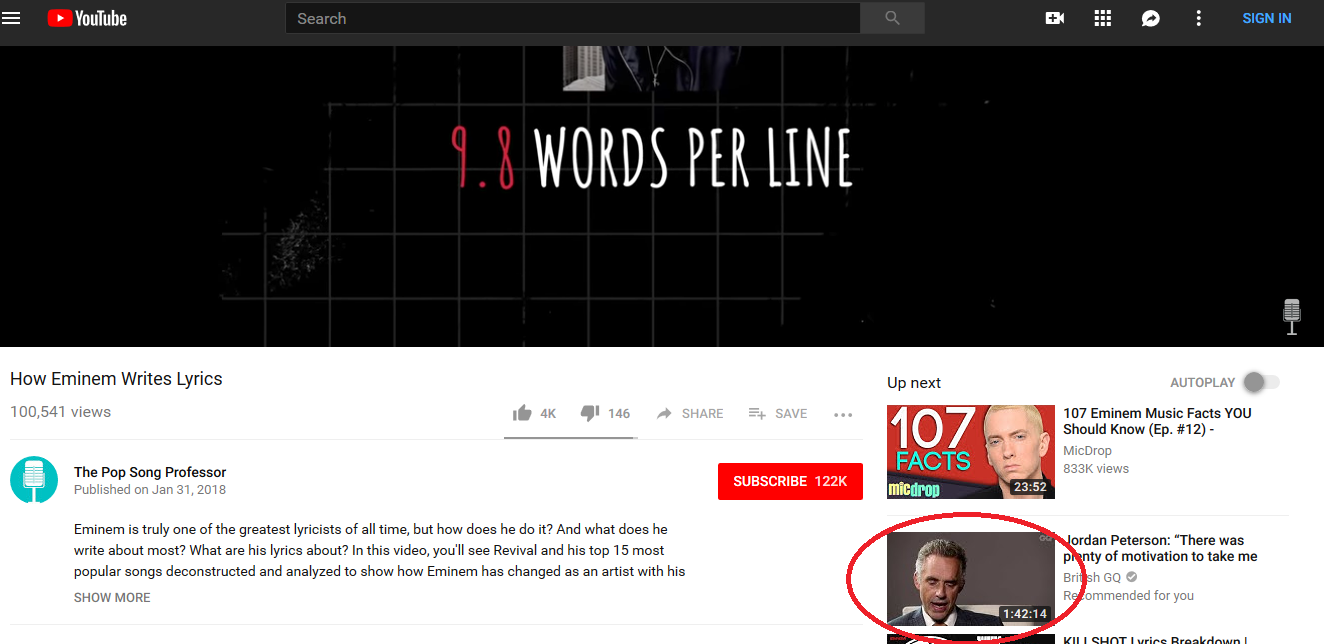This screenshot has height=644, width=1324.
Task: Open 107 Eminem Music Facts video title
Action: click(x=1157, y=421)
